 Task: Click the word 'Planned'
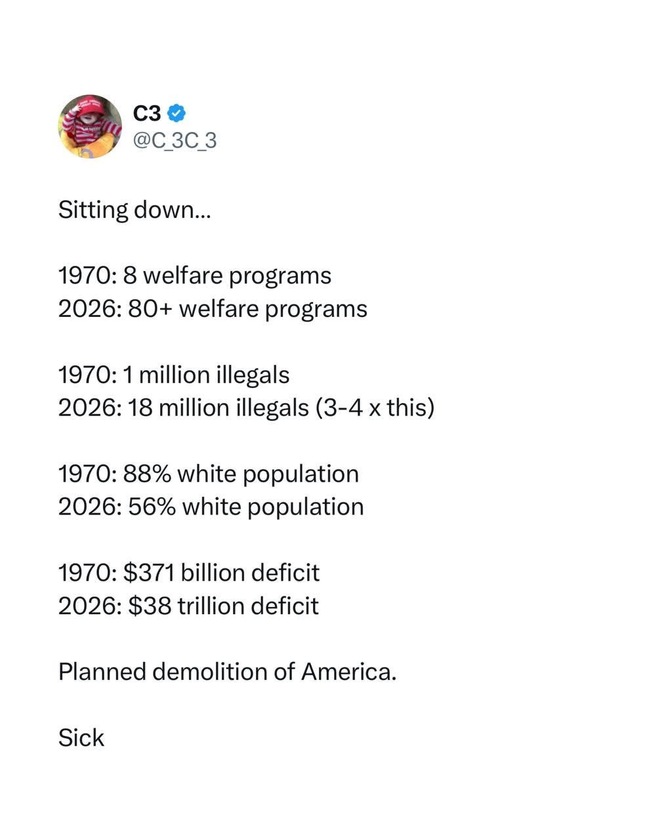click(x=101, y=672)
